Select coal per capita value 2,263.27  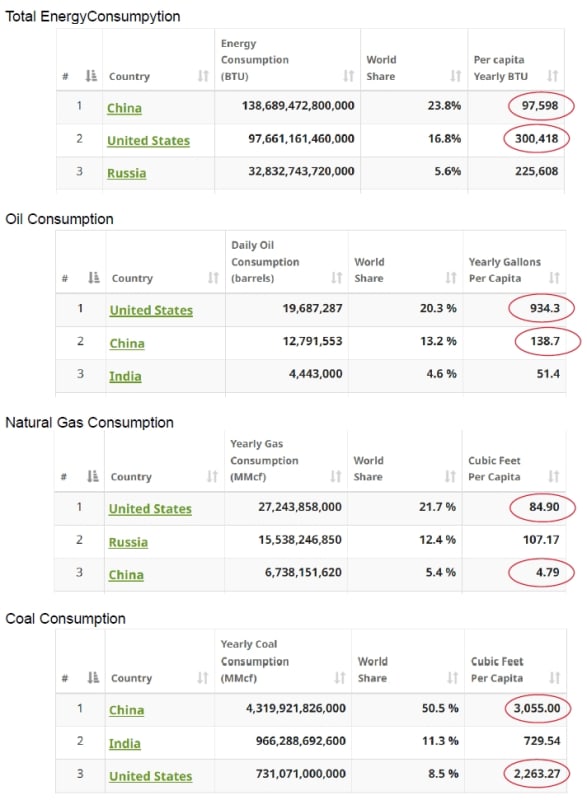[537, 773]
